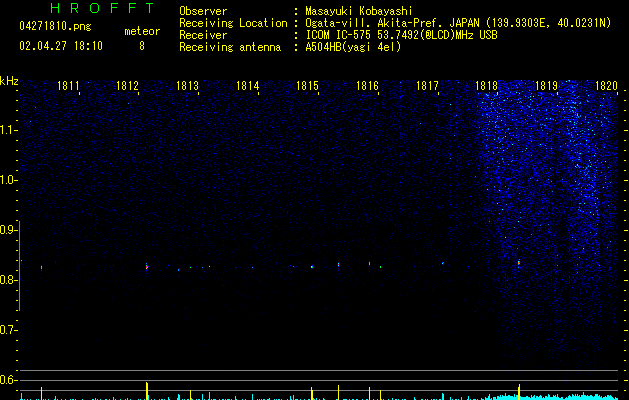Viewport: 629px width, 400px height.
Task: Select observer name Masayuki Kobayashi
Action: tap(359, 11)
